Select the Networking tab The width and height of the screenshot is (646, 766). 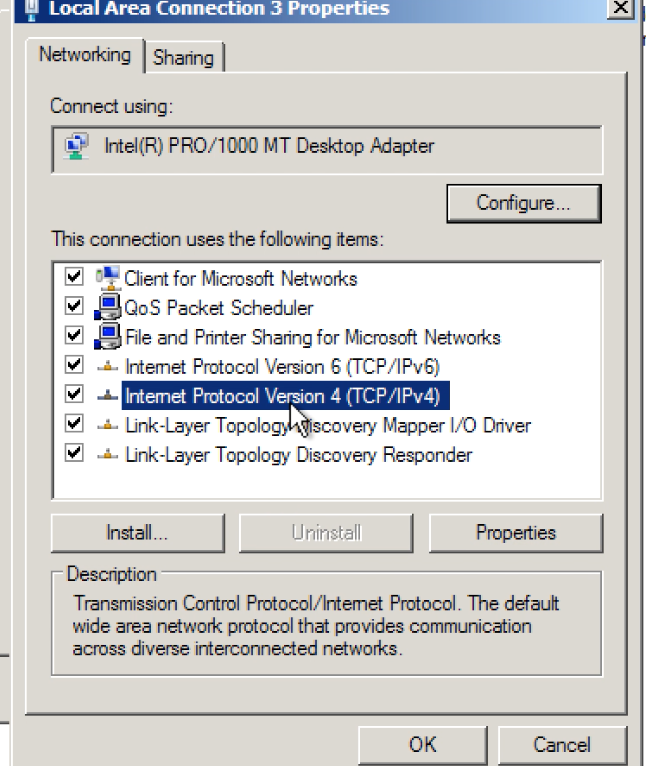(85, 55)
